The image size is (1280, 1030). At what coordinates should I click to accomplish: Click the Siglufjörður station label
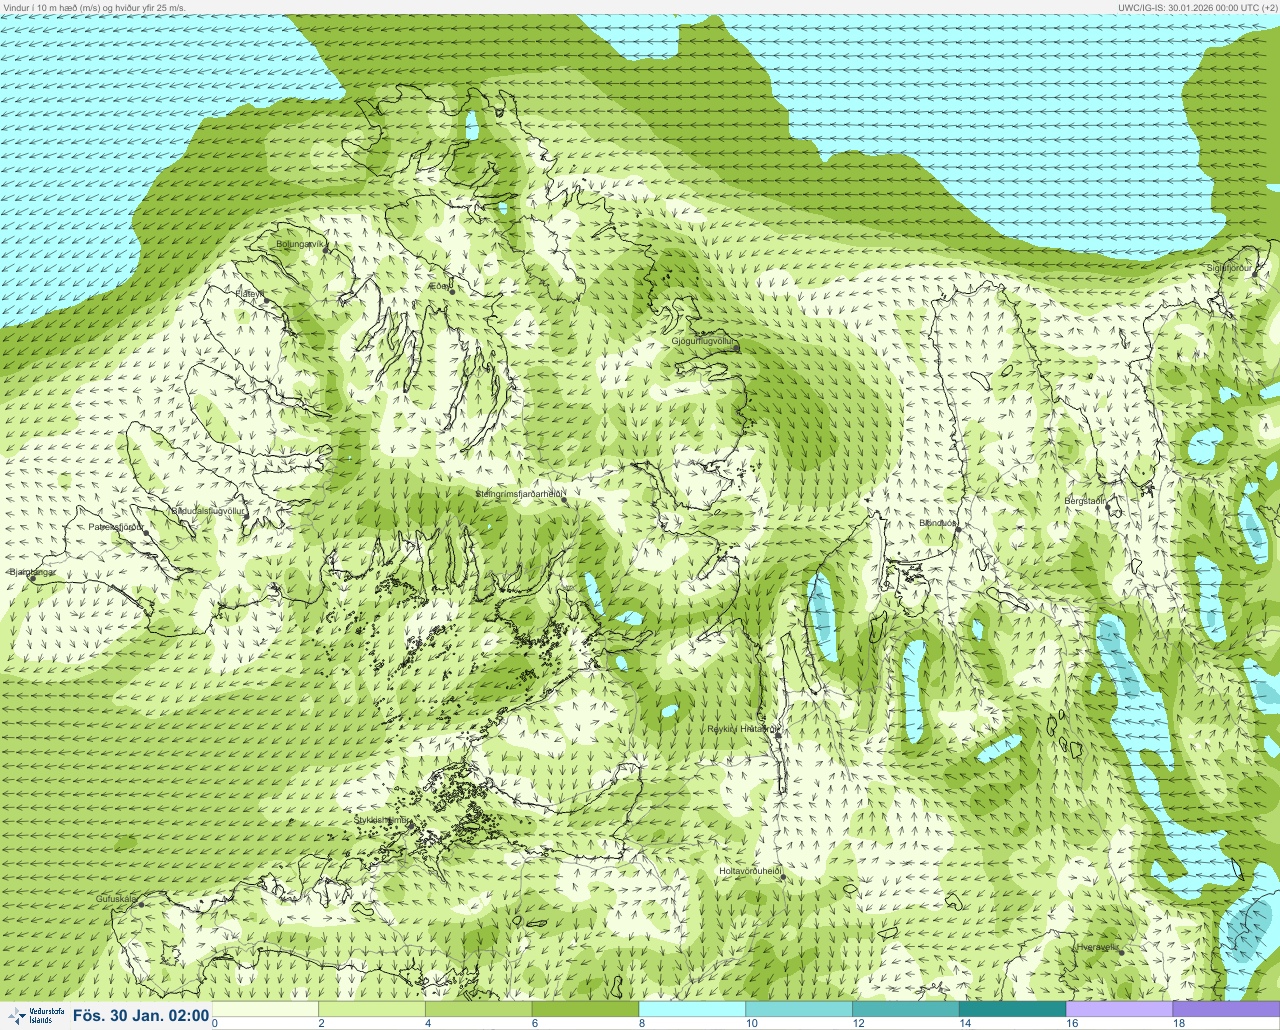pyautogui.click(x=1229, y=268)
